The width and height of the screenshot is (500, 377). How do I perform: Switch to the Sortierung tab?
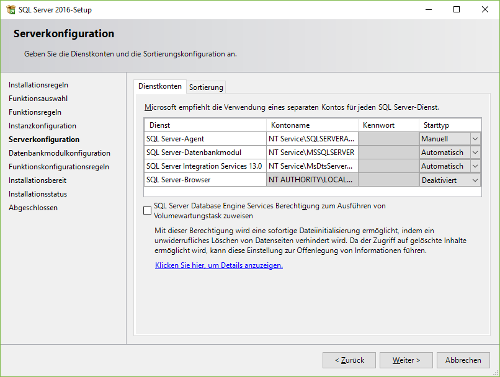point(206,87)
